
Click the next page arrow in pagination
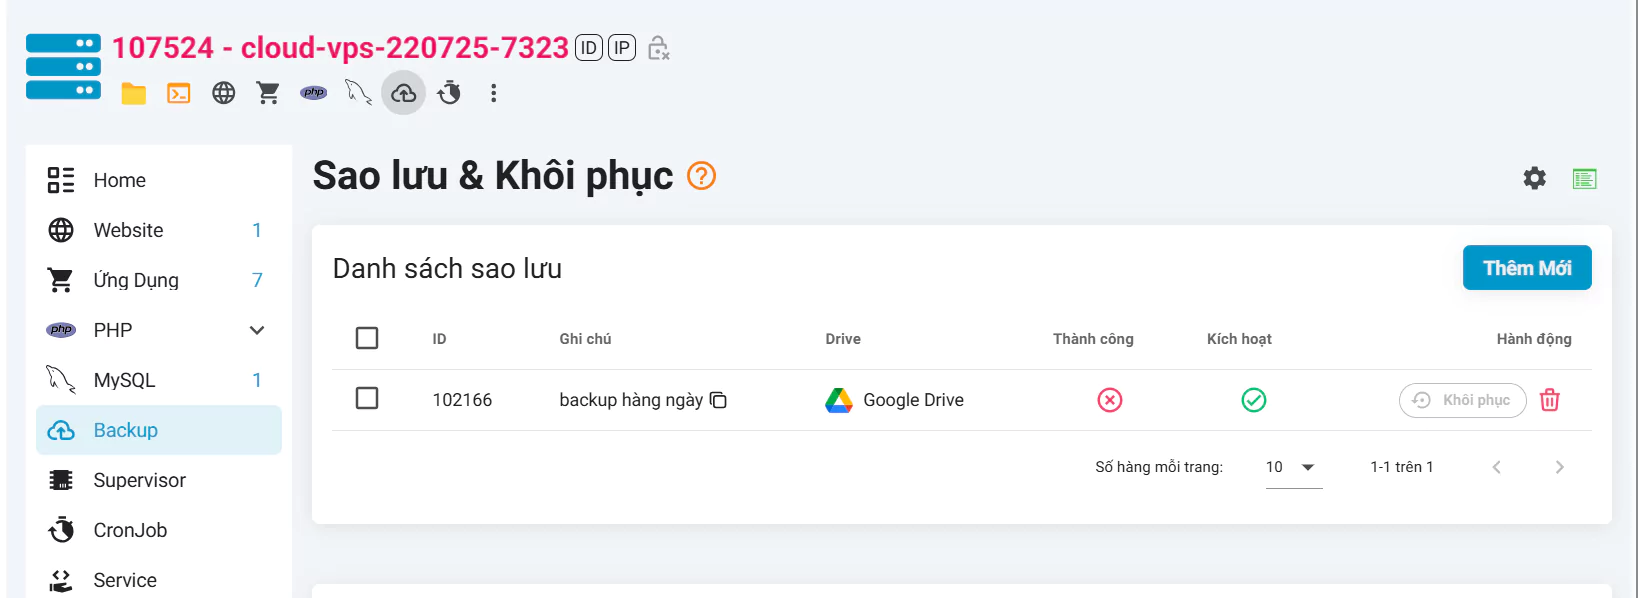click(x=1559, y=467)
